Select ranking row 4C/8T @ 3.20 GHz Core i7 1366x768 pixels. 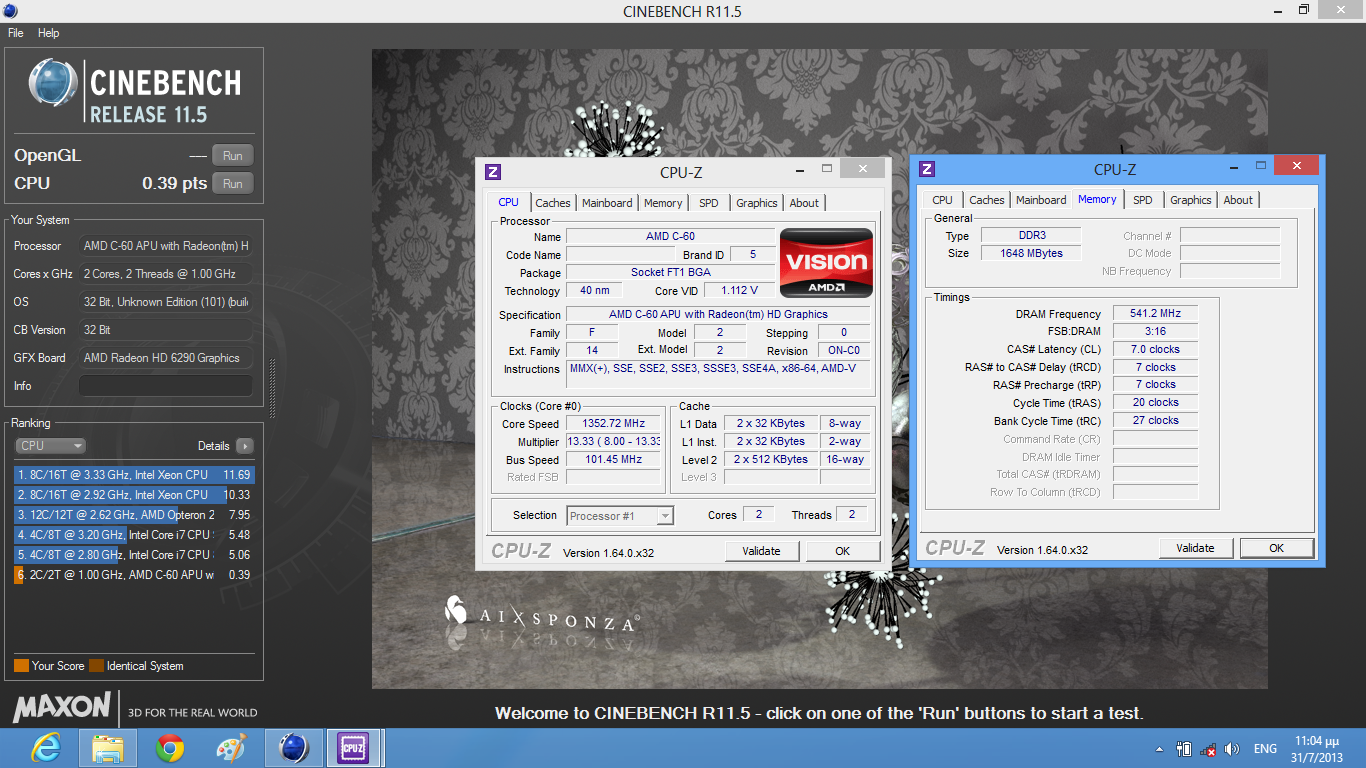(x=134, y=535)
